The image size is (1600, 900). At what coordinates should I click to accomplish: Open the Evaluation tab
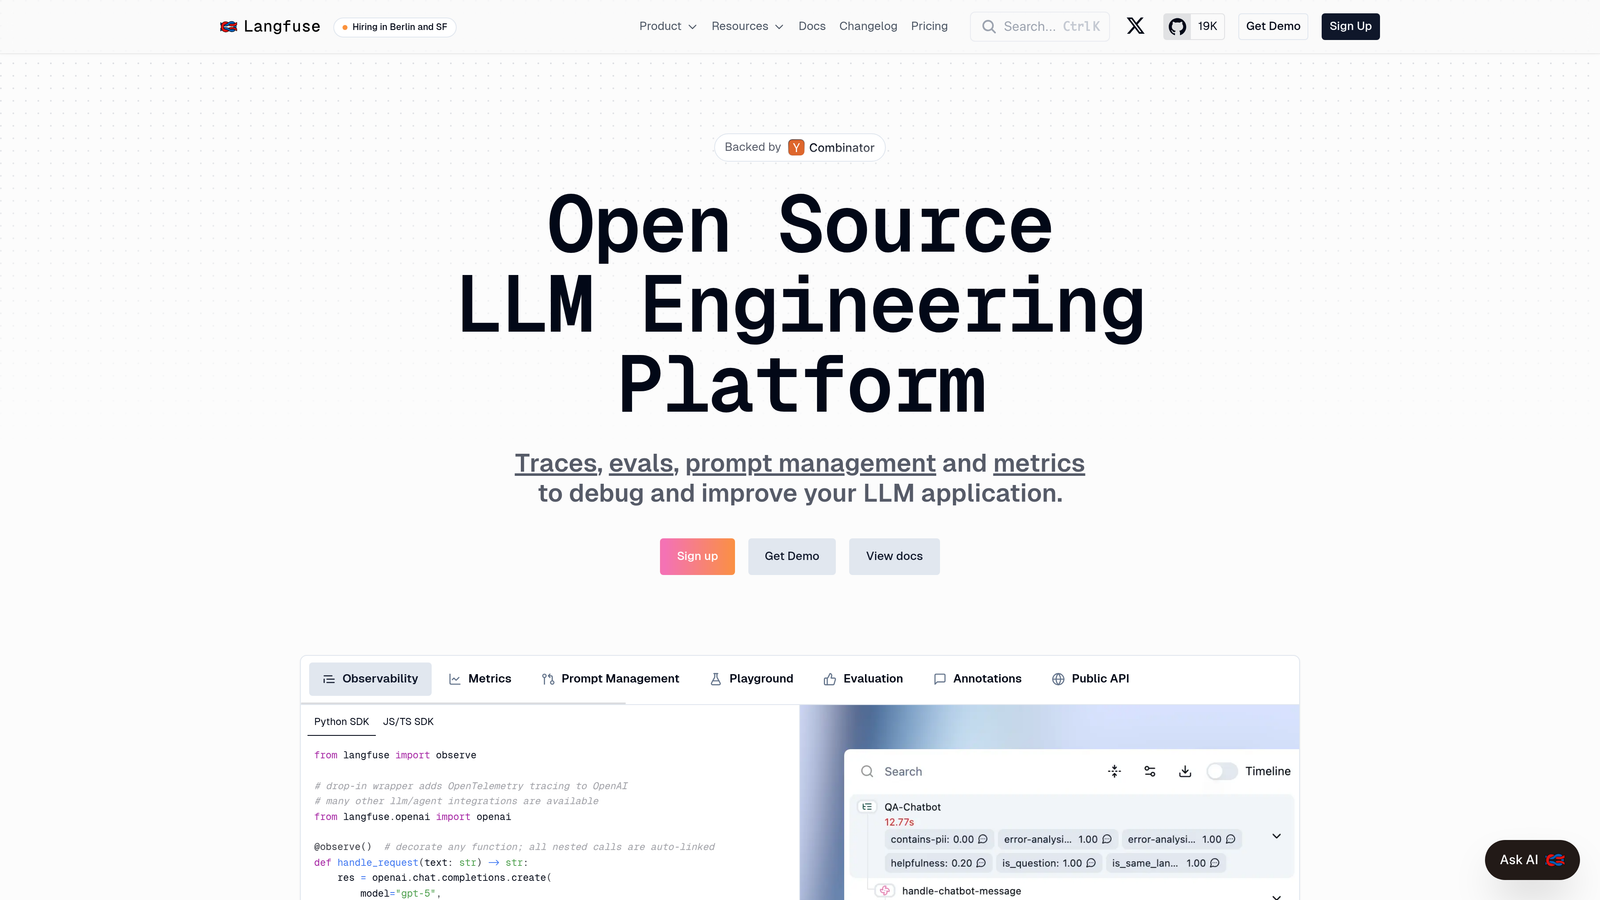(863, 679)
